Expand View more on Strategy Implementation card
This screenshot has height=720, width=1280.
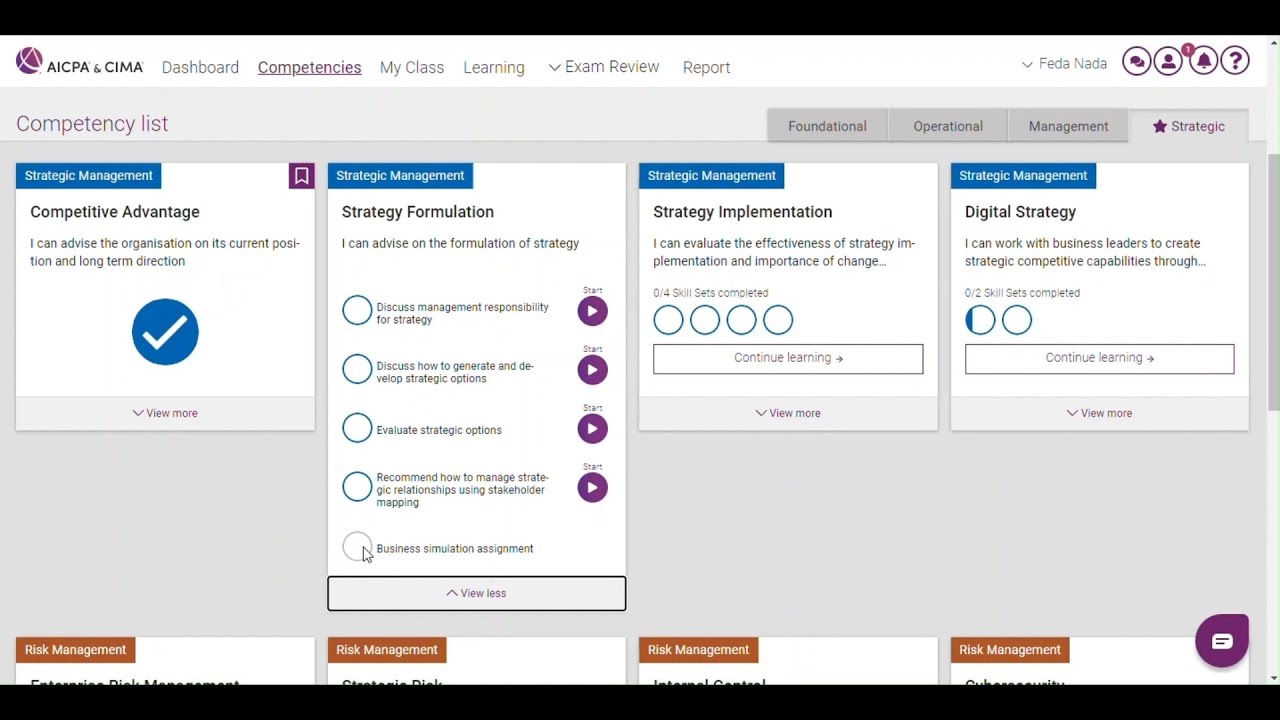click(788, 413)
